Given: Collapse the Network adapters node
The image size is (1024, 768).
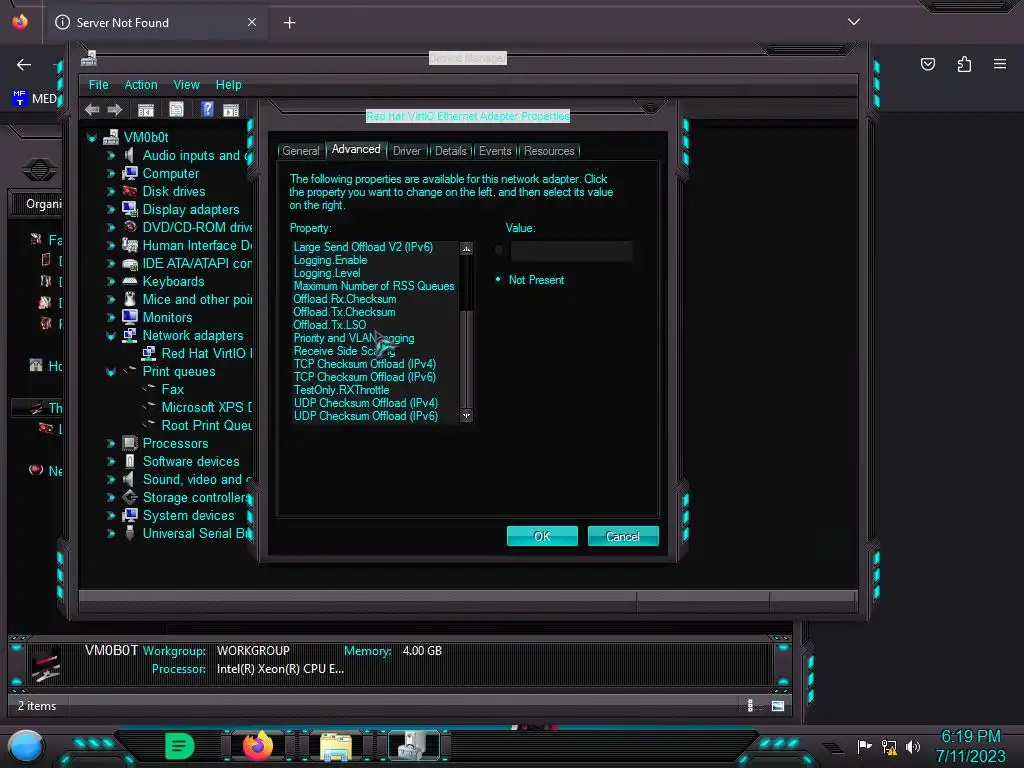Looking at the screenshot, I should tap(111, 336).
